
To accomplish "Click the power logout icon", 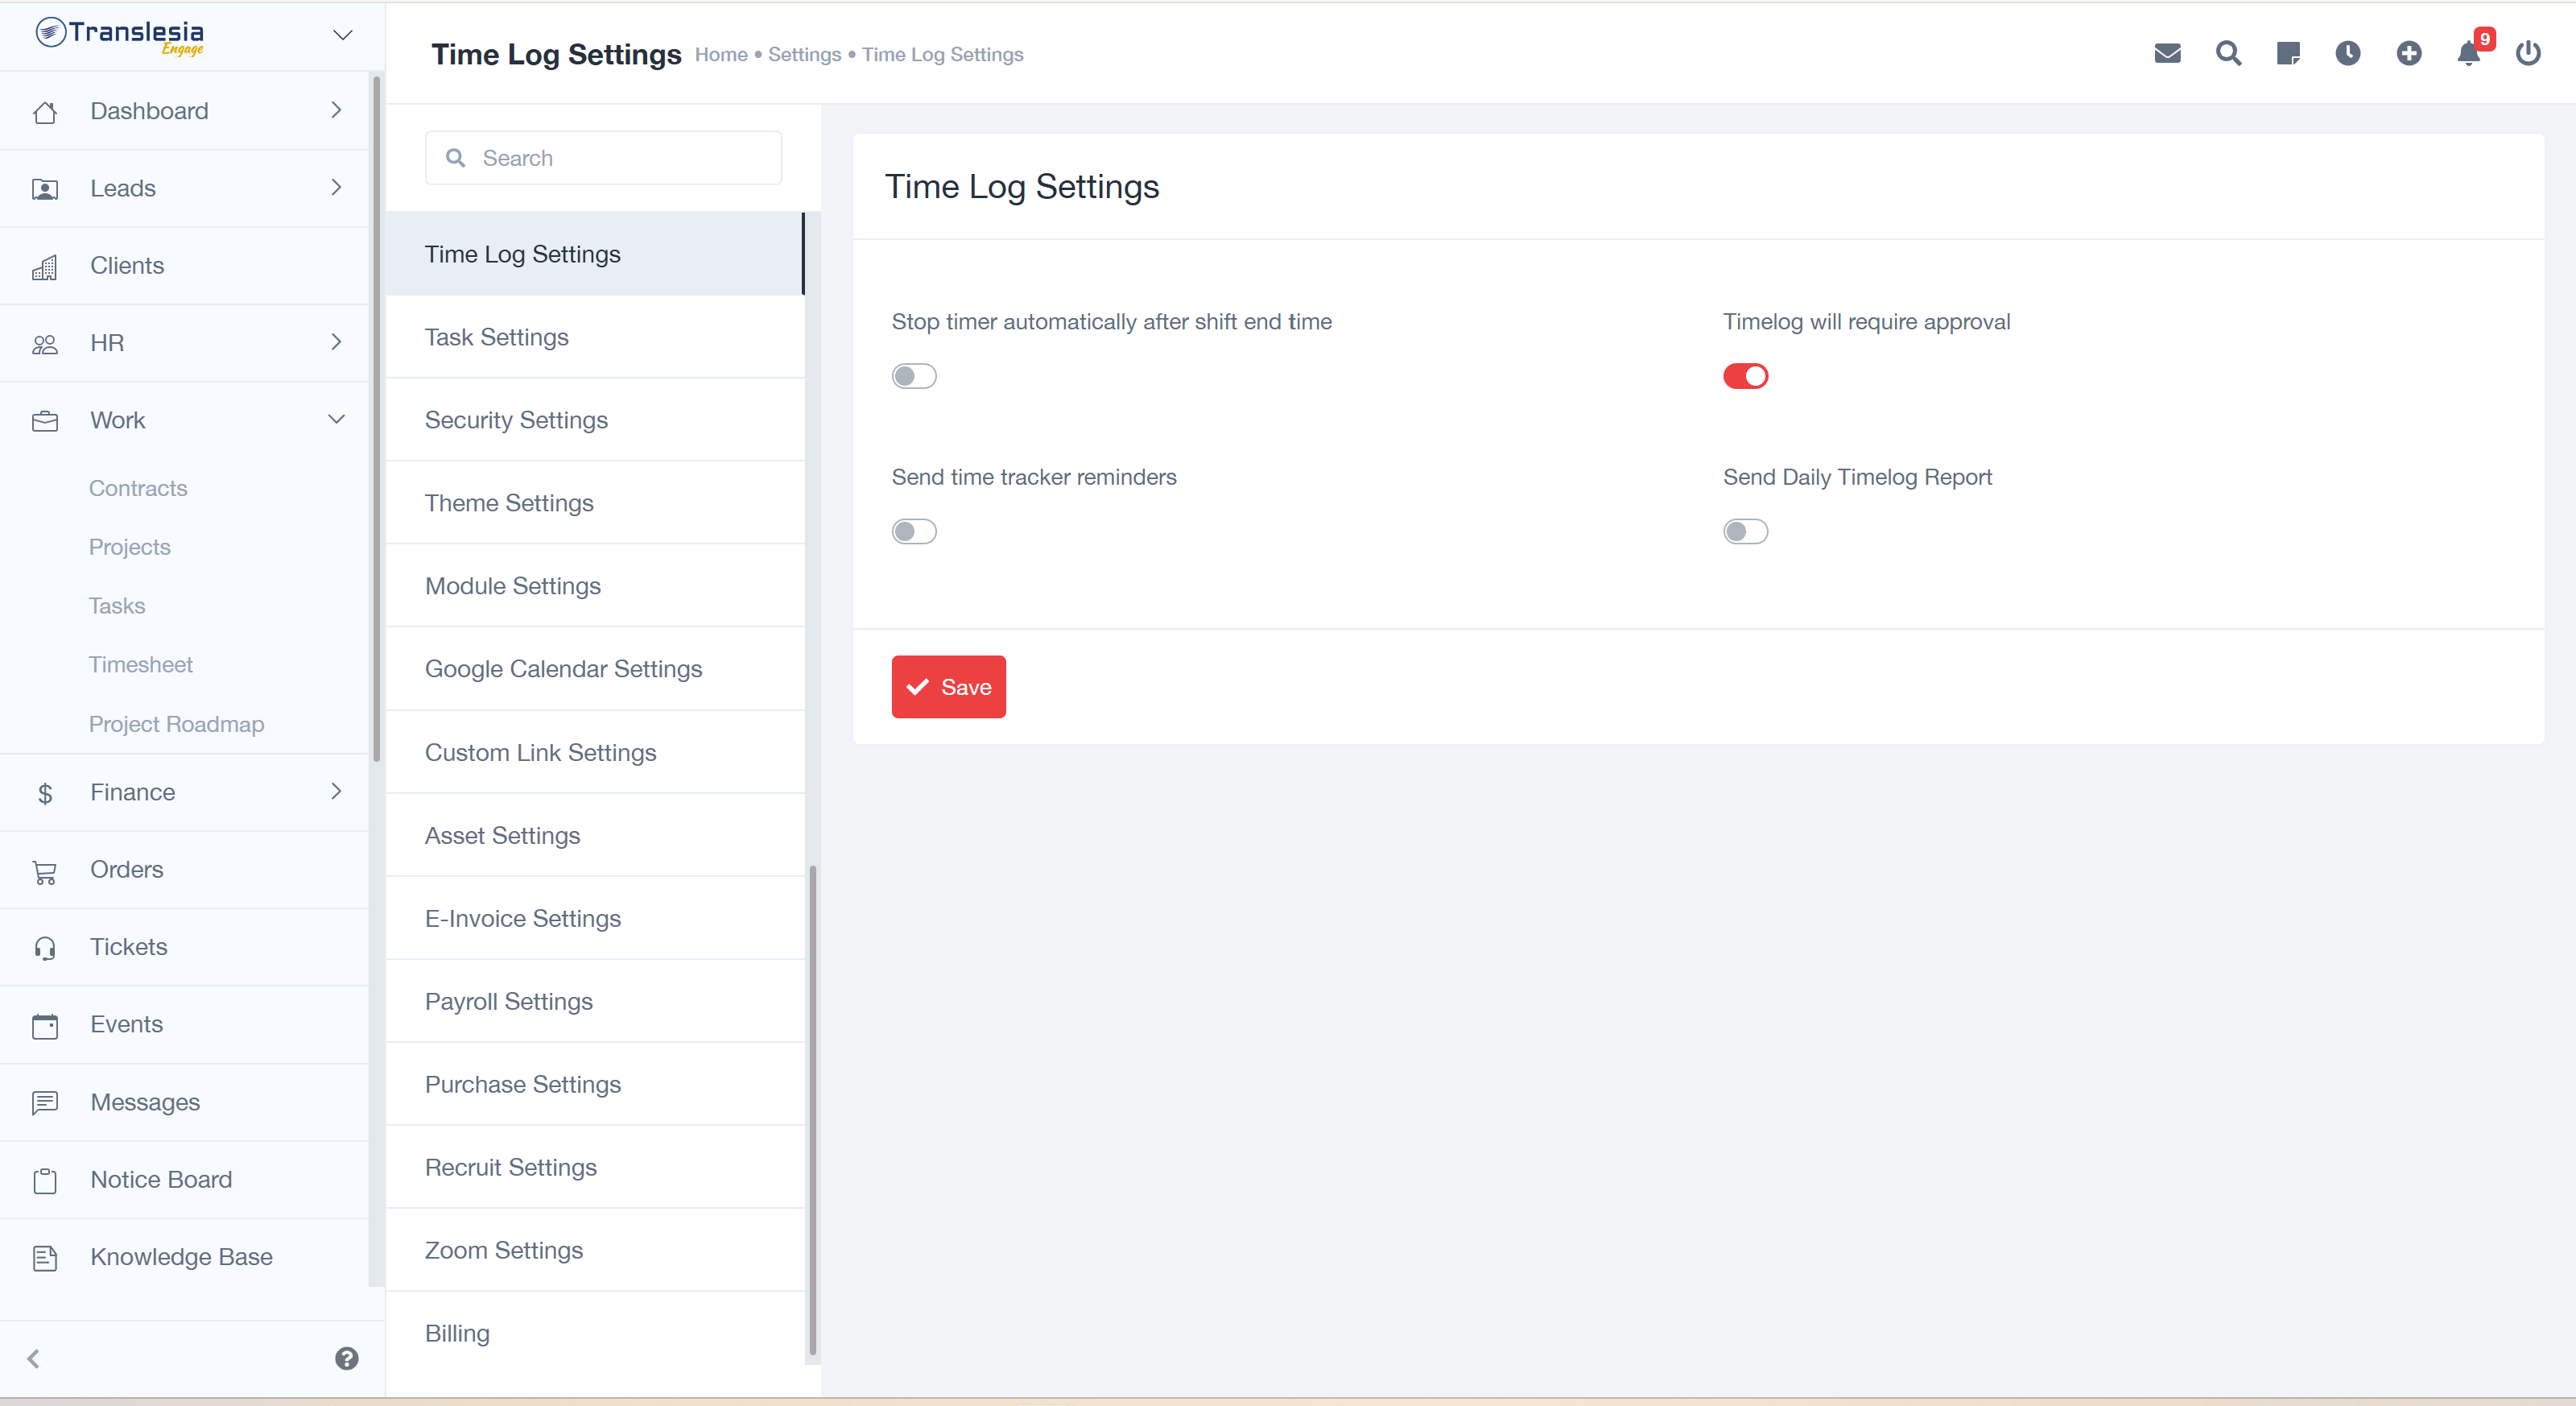I will pyautogui.click(x=2528, y=54).
